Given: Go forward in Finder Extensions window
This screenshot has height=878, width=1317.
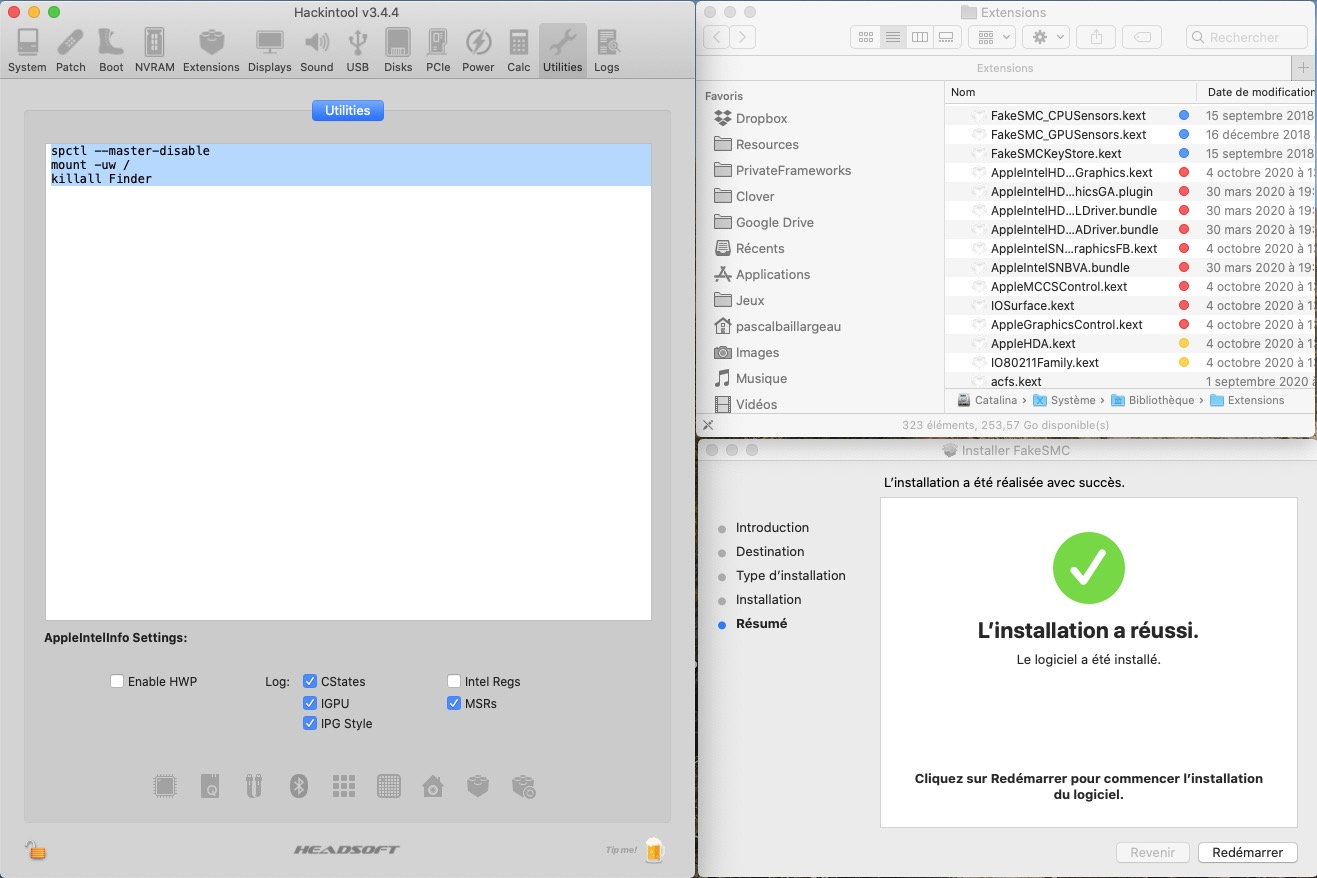Looking at the screenshot, I should 742,37.
